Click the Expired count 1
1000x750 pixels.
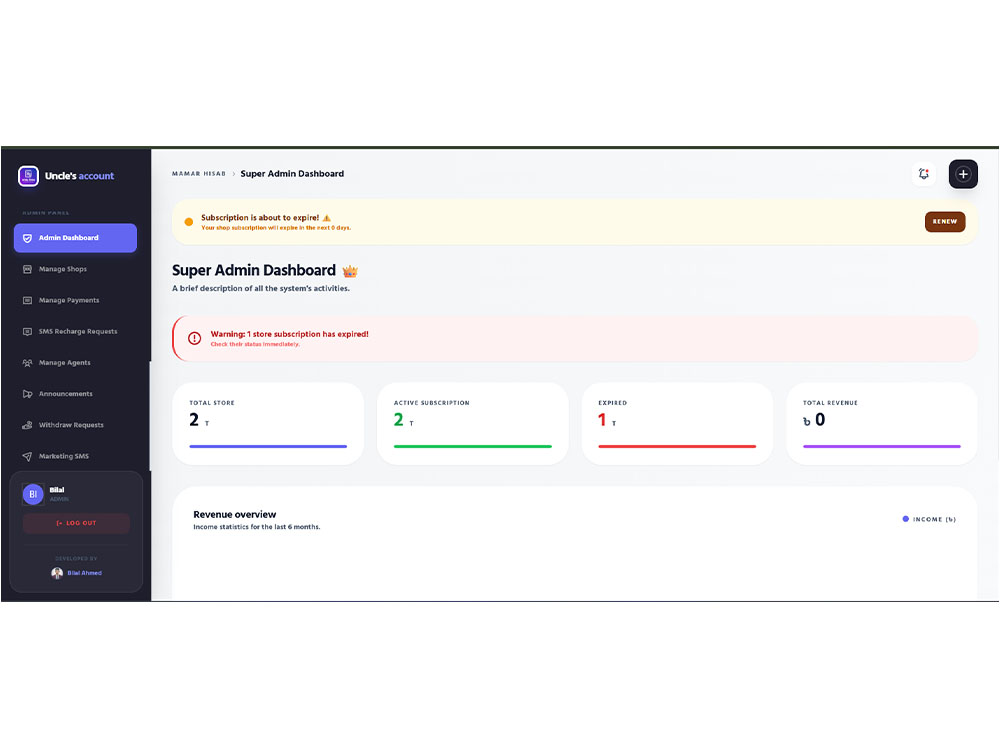click(602, 420)
